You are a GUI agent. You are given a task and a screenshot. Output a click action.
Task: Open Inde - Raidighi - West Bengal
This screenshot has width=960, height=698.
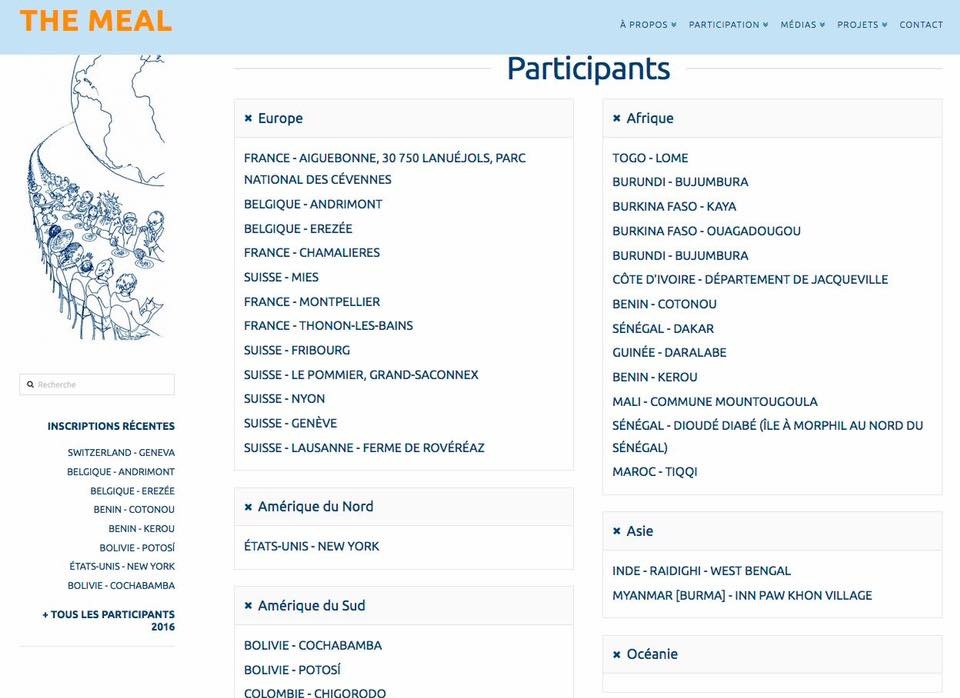click(x=702, y=571)
